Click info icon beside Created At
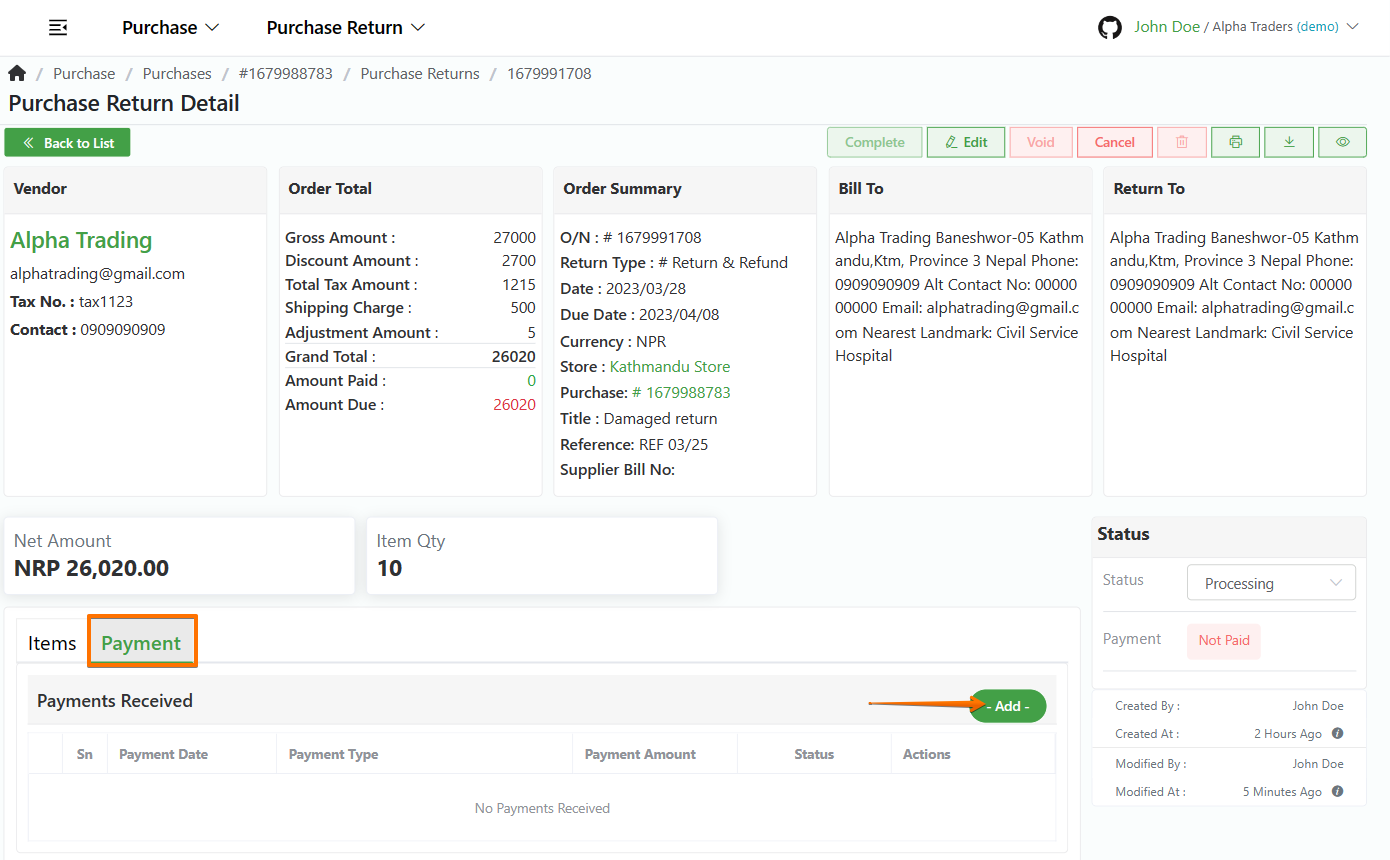 point(1338,733)
